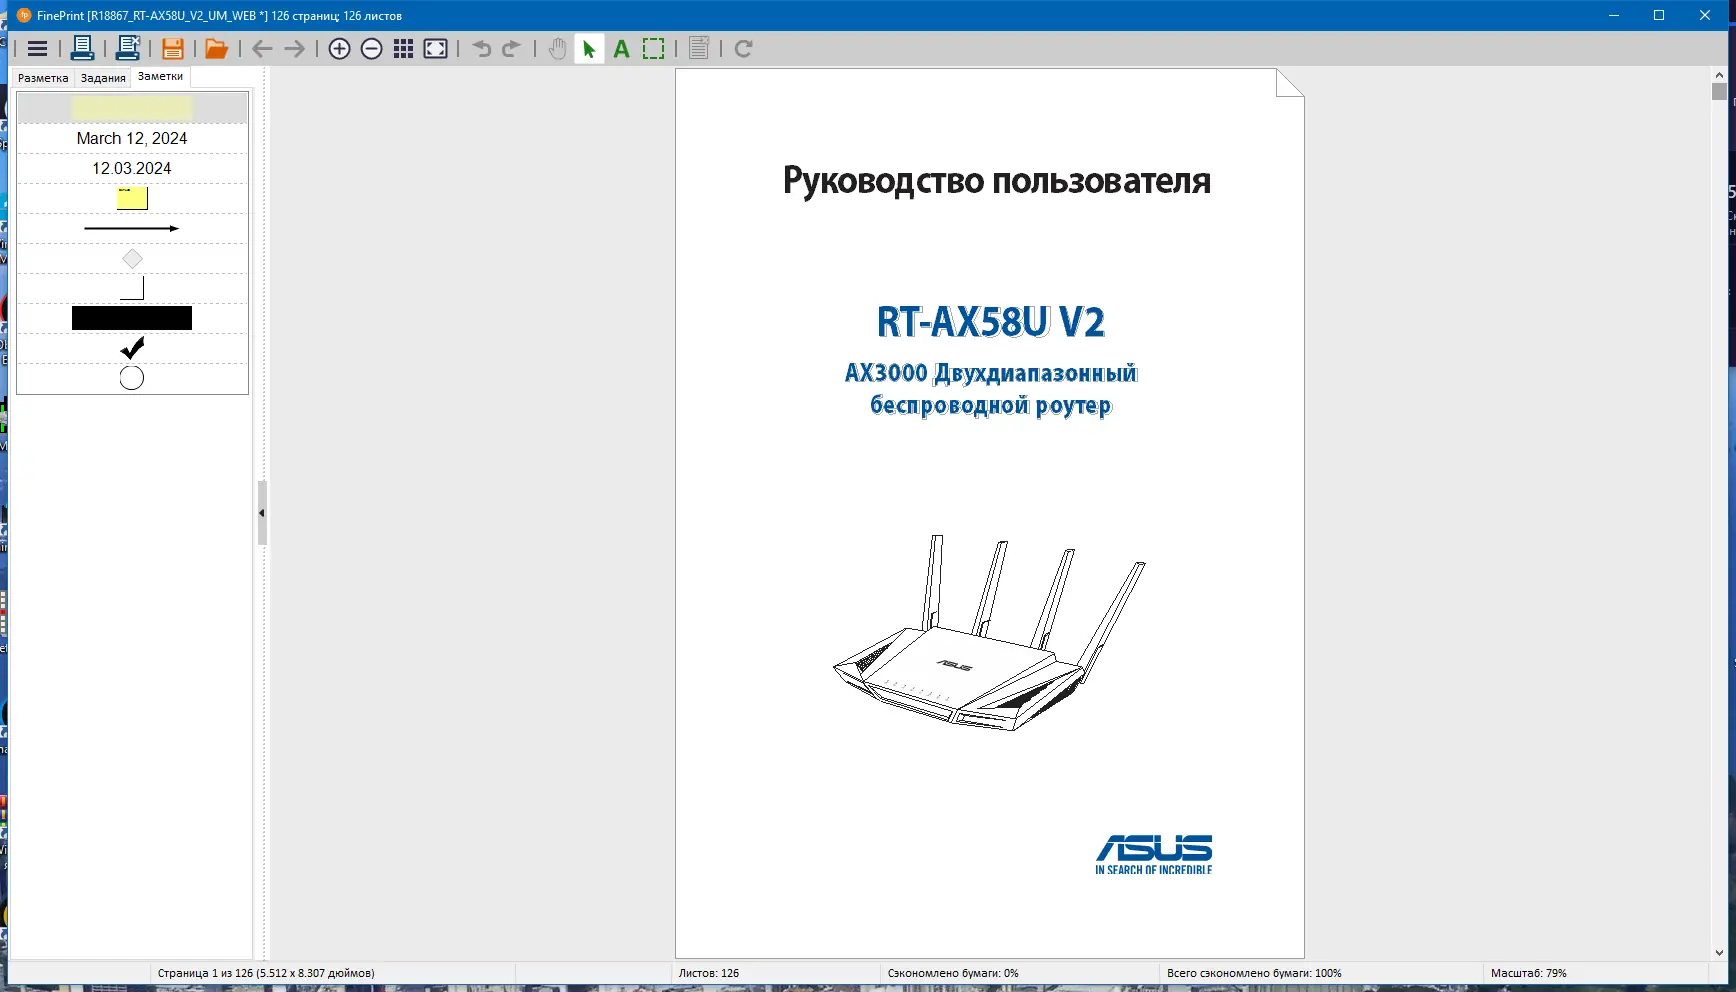Image resolution: width=1736 pixels, height=992 pixels.
Task: Close the FinePrint window
Action: click(1705, 15)
